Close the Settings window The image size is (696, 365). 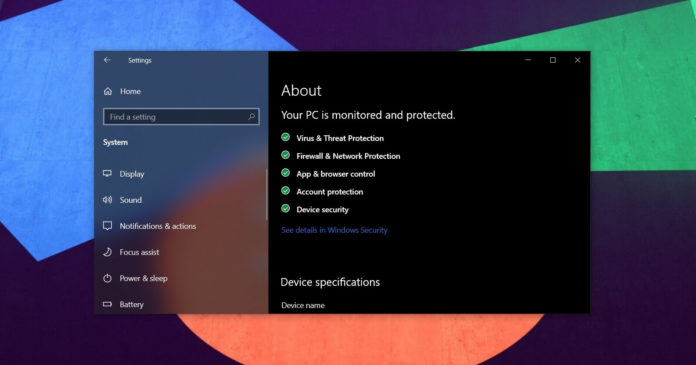pyautogui.click(x=577, y=60)
